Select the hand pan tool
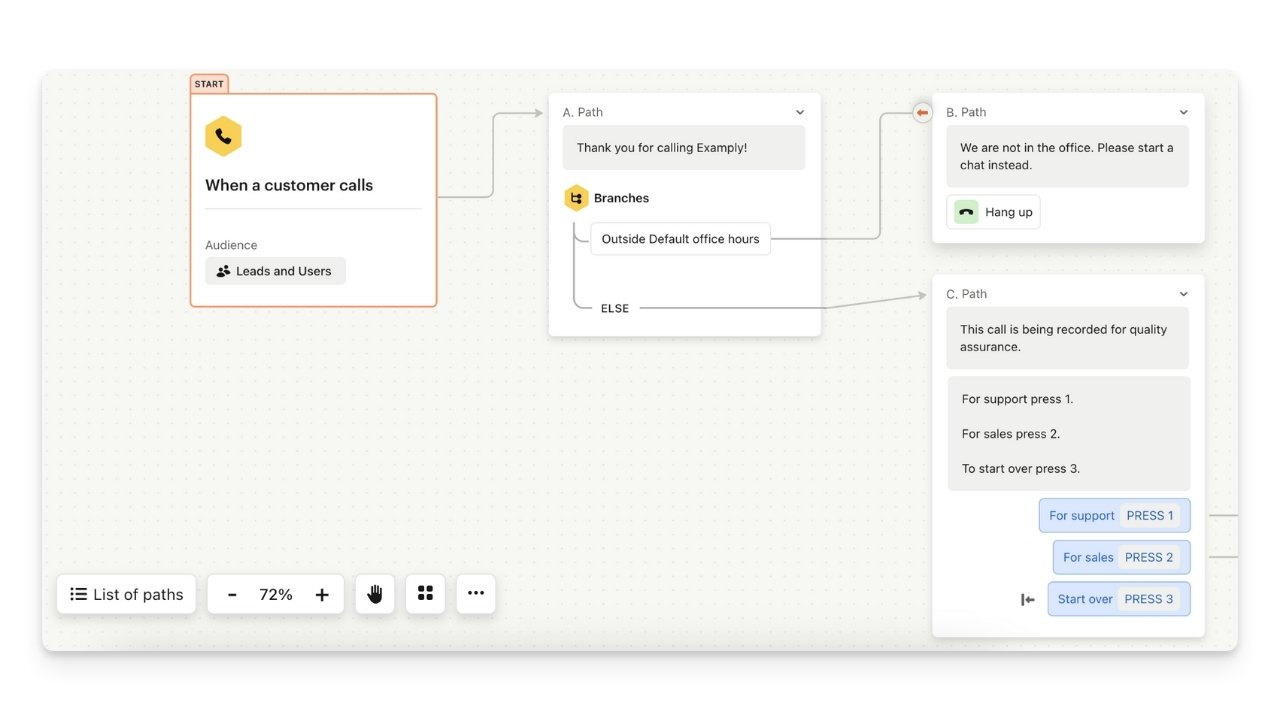The width and height of the screenshot is (1280, 720). point(375,594)
